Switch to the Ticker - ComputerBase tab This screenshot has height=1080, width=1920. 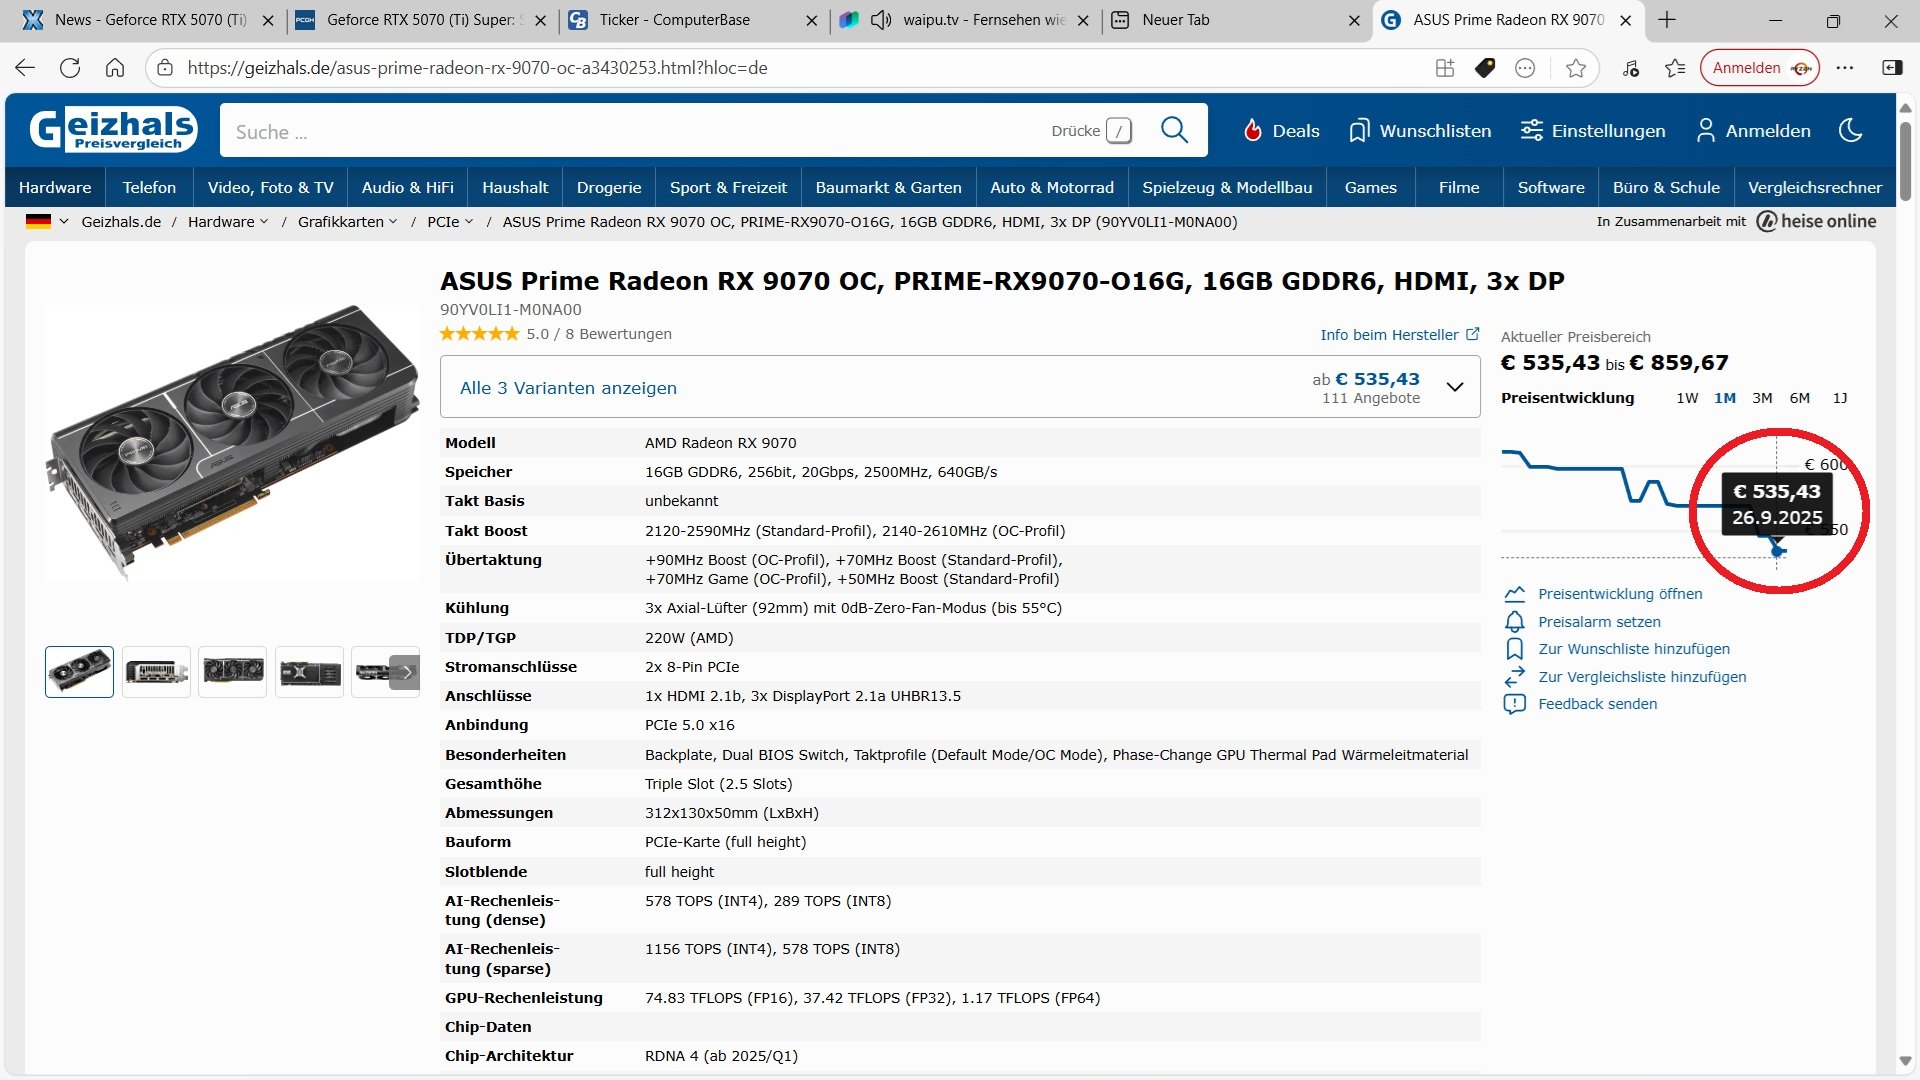(675, 20)
